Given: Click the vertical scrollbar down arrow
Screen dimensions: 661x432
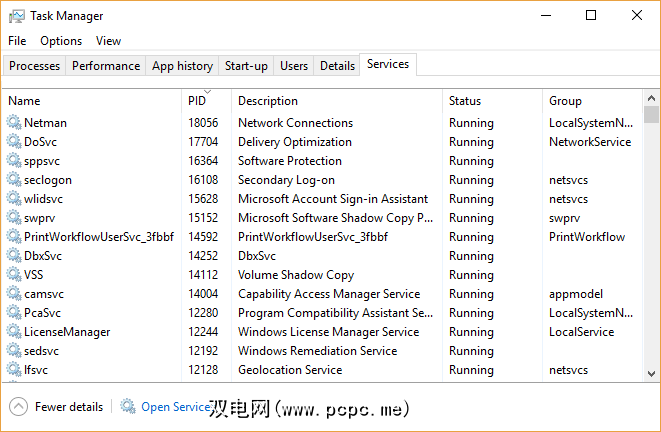Looking at the screenshot, I should tap(652, 375).
